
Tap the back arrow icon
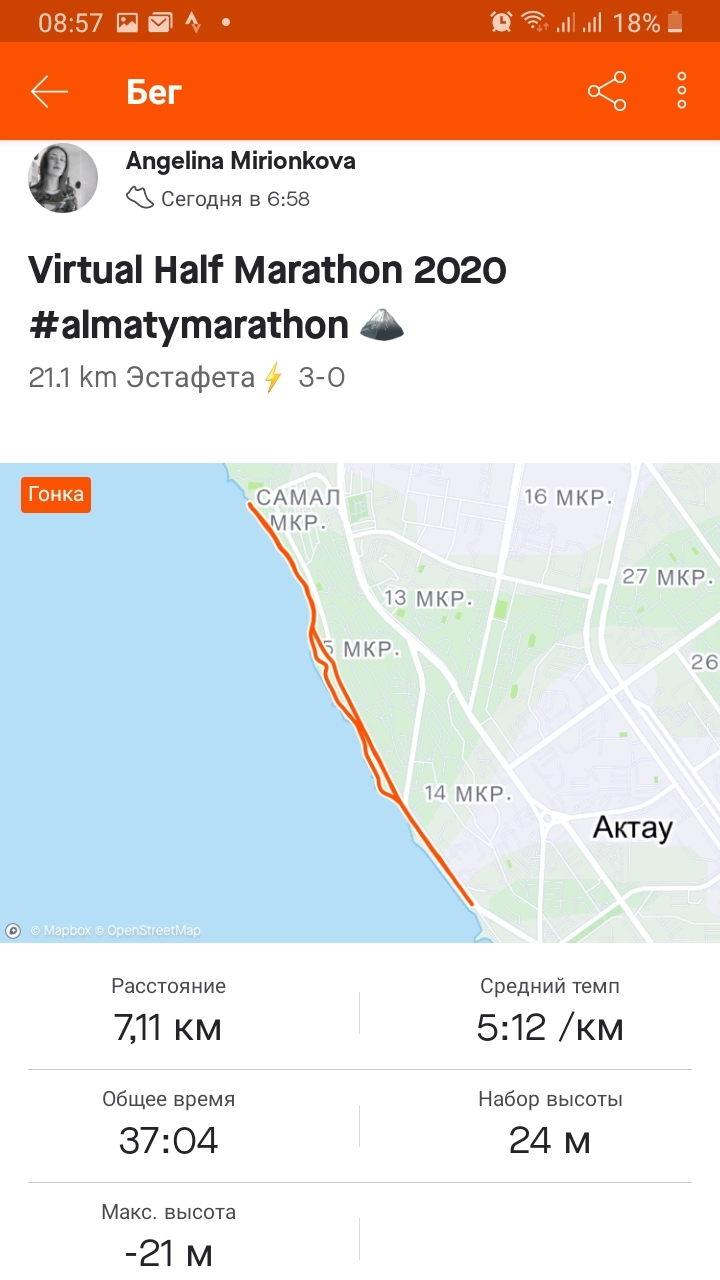[x=49, y=92]
